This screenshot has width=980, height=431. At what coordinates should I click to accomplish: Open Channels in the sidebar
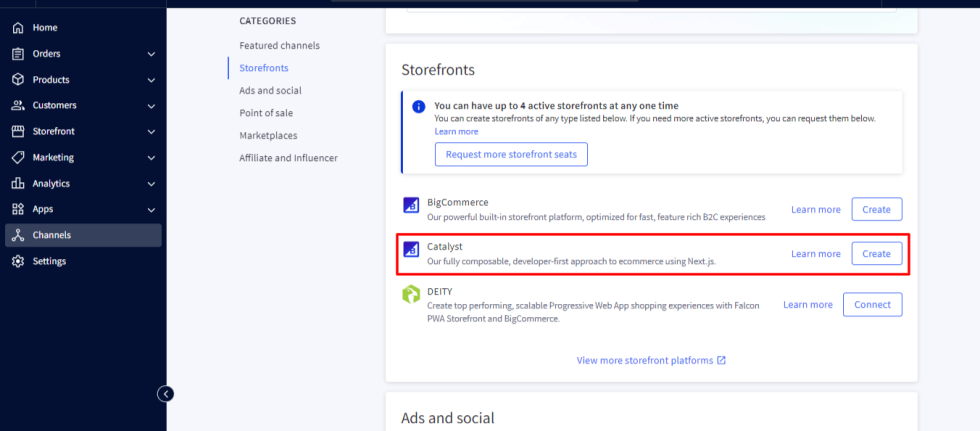pyautogui.click(x=83, y=235)
